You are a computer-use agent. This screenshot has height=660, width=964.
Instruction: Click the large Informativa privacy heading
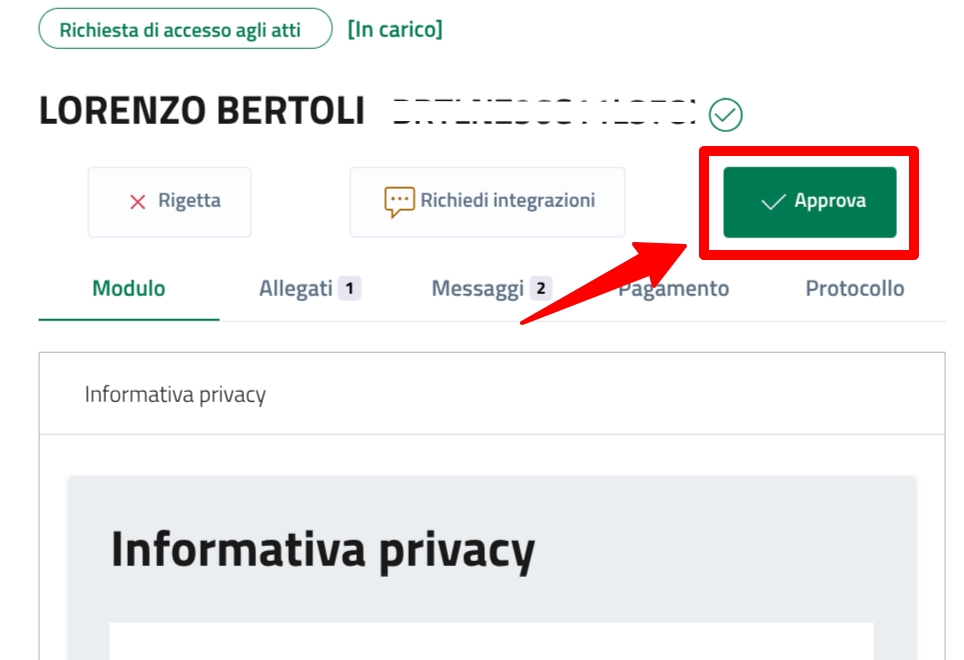point(322,549)
